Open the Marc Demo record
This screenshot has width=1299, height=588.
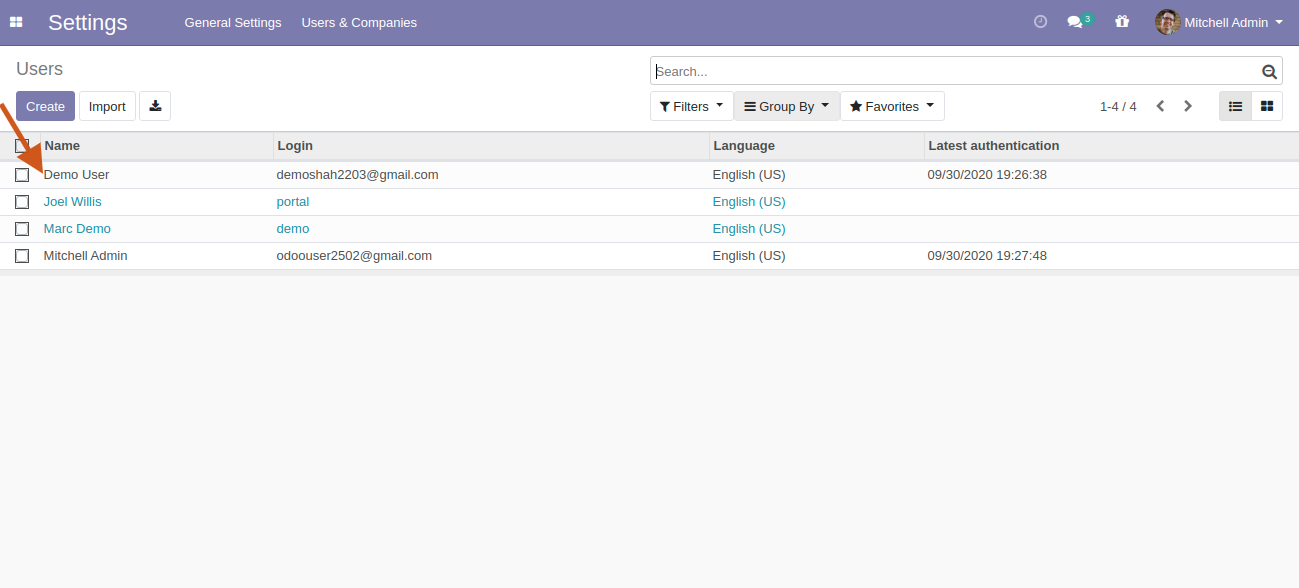click(77, 229)
